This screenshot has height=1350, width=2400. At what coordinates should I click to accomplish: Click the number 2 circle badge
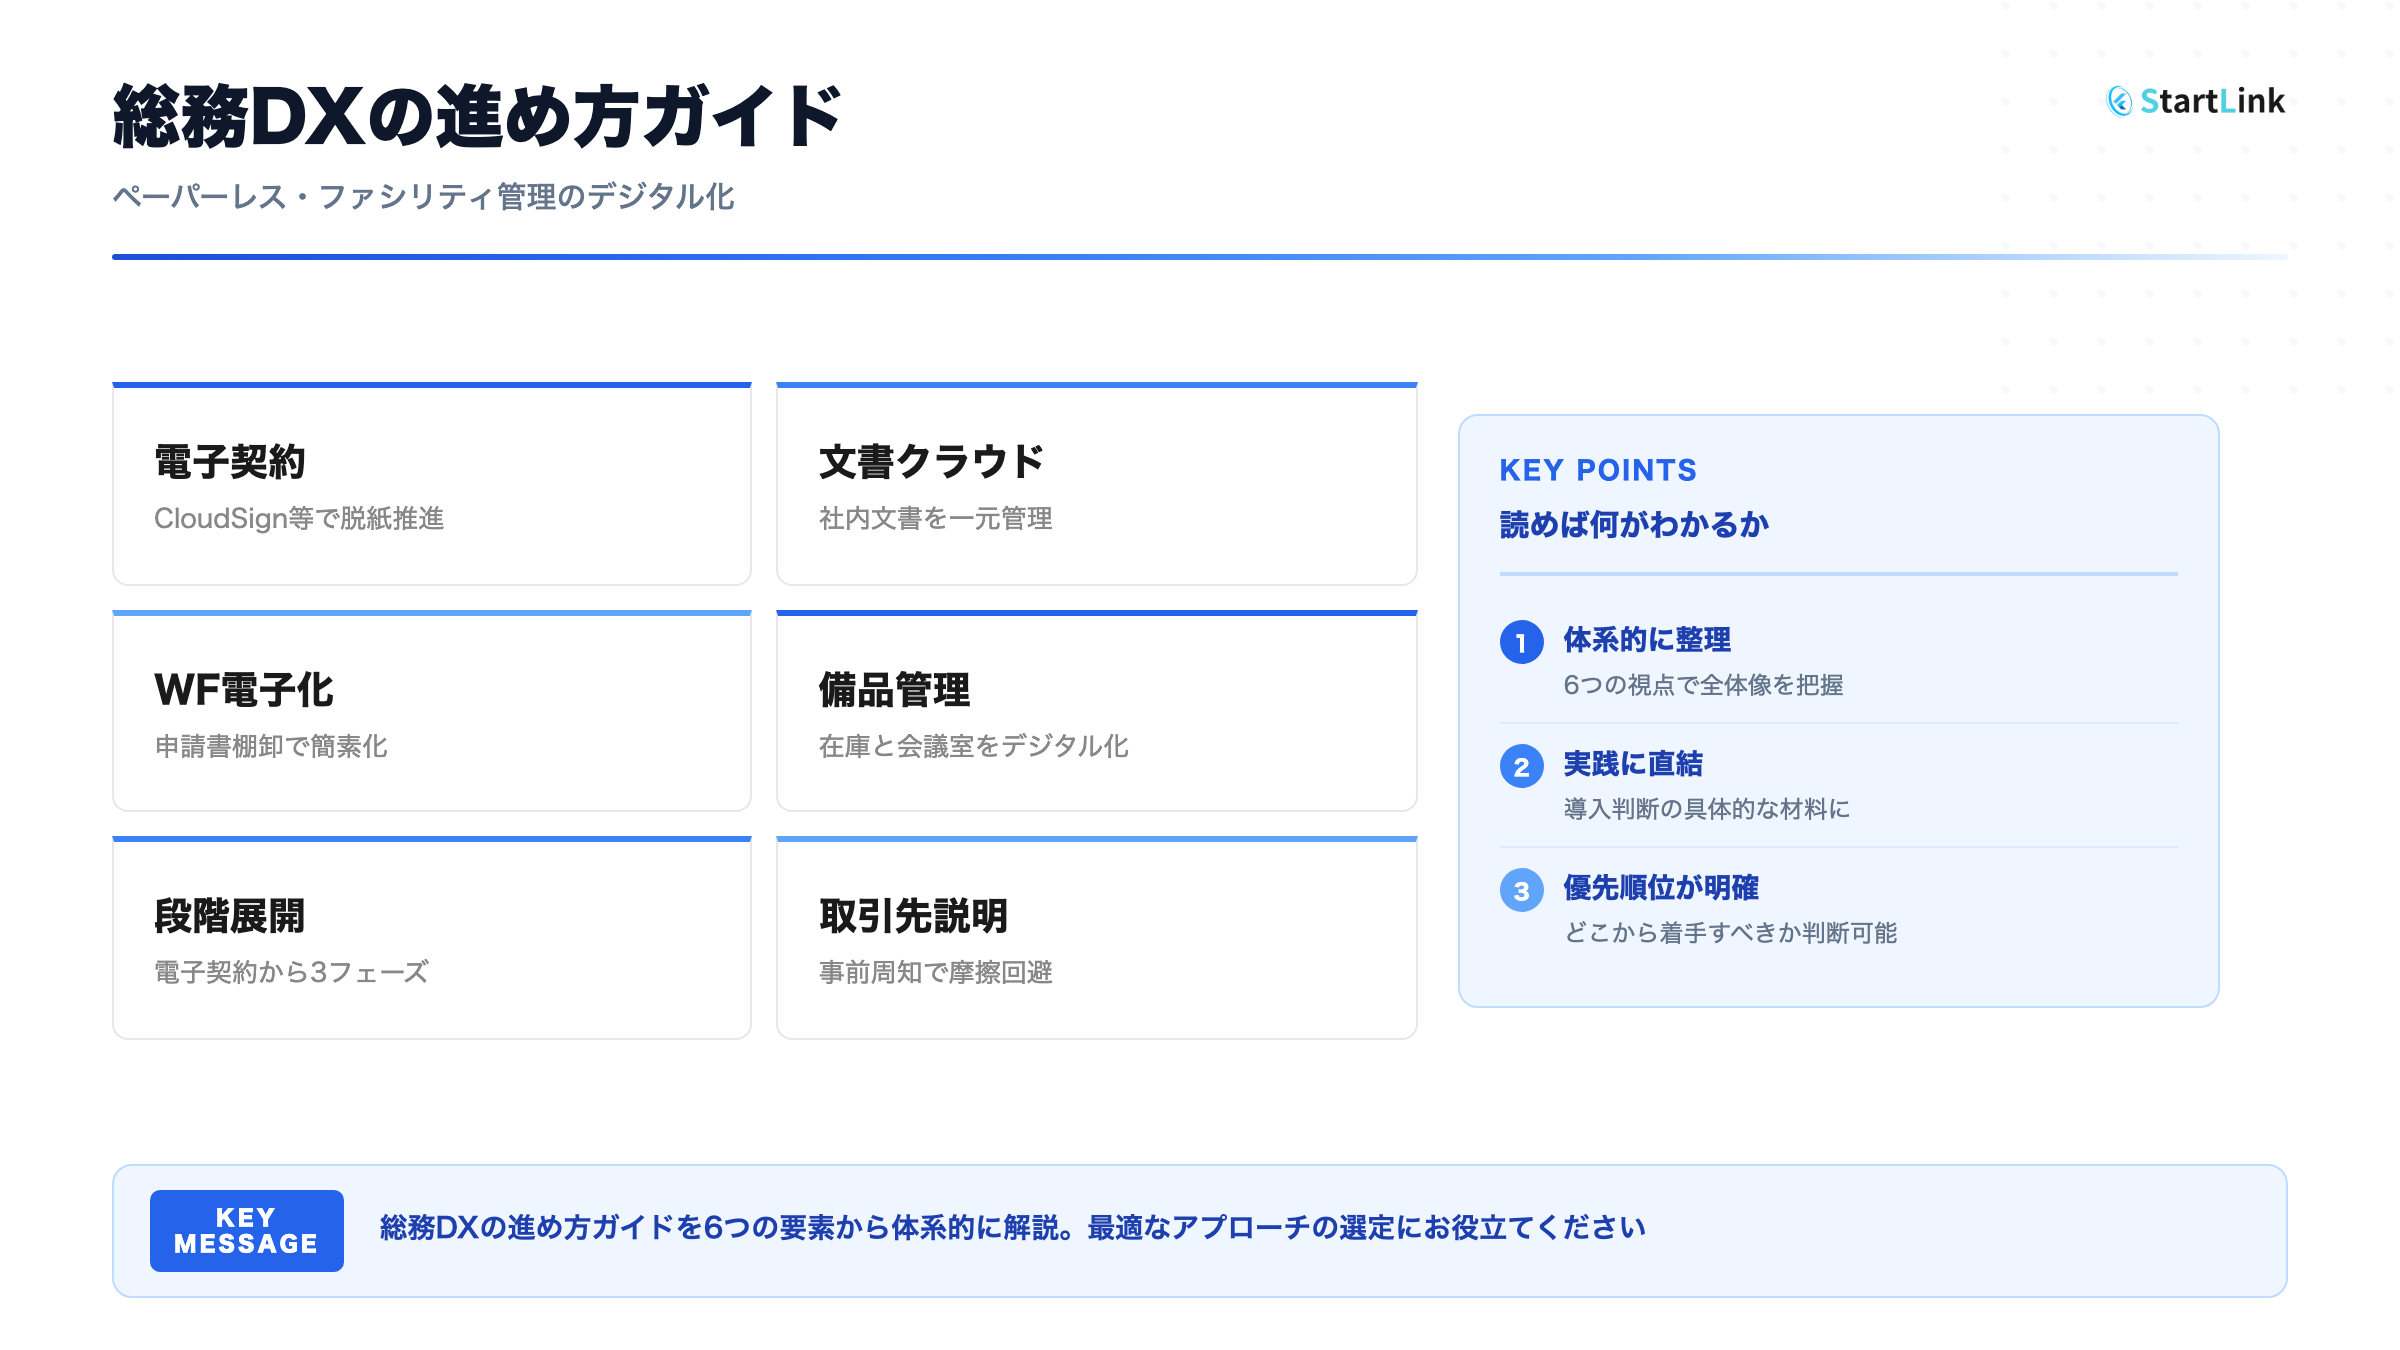(x=1521, y=766)
